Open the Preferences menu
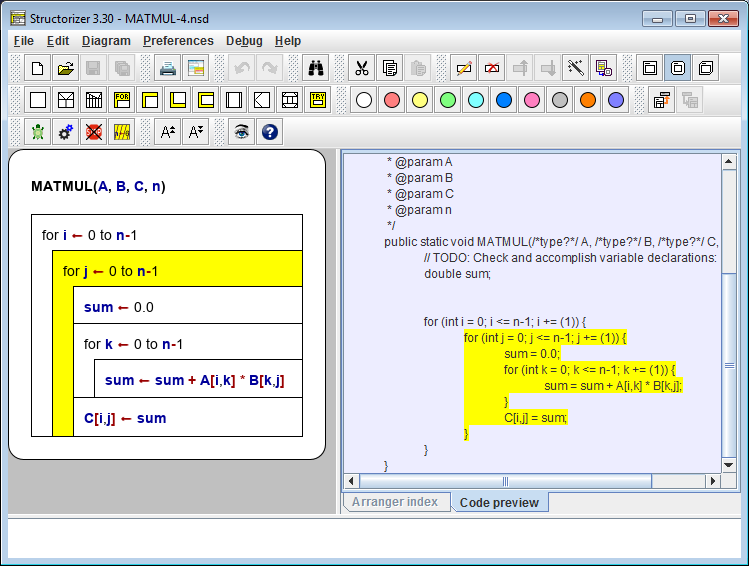 pyautogui.click(x=178, y=41)
